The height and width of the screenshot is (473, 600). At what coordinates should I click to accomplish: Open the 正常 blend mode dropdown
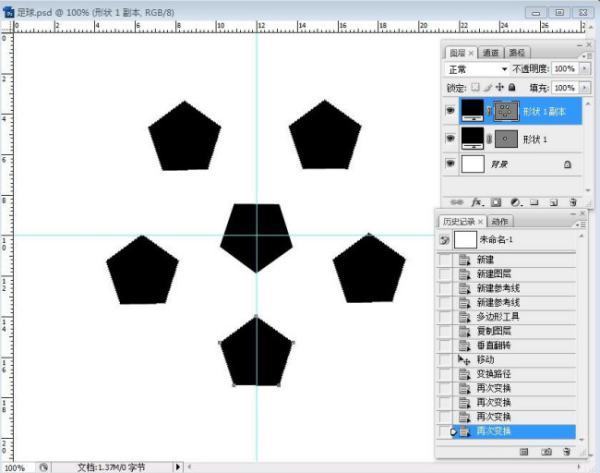tap(478, 69)
